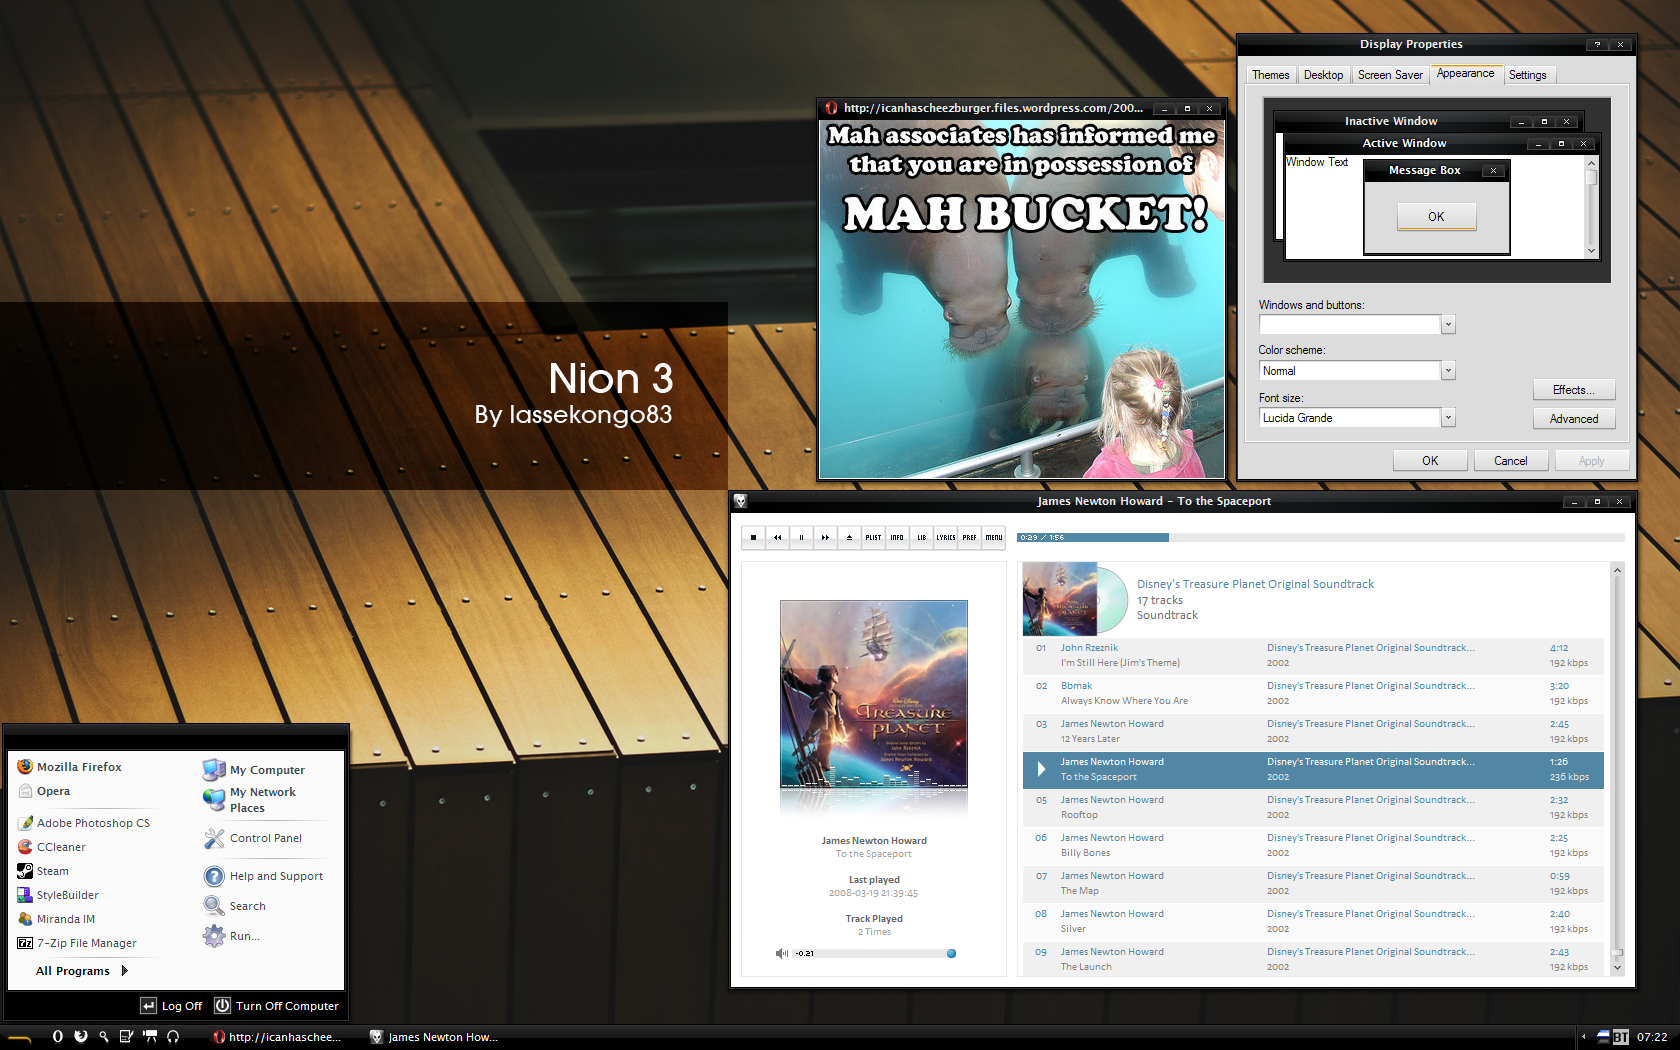Expand All Programs

pos(82,971)
